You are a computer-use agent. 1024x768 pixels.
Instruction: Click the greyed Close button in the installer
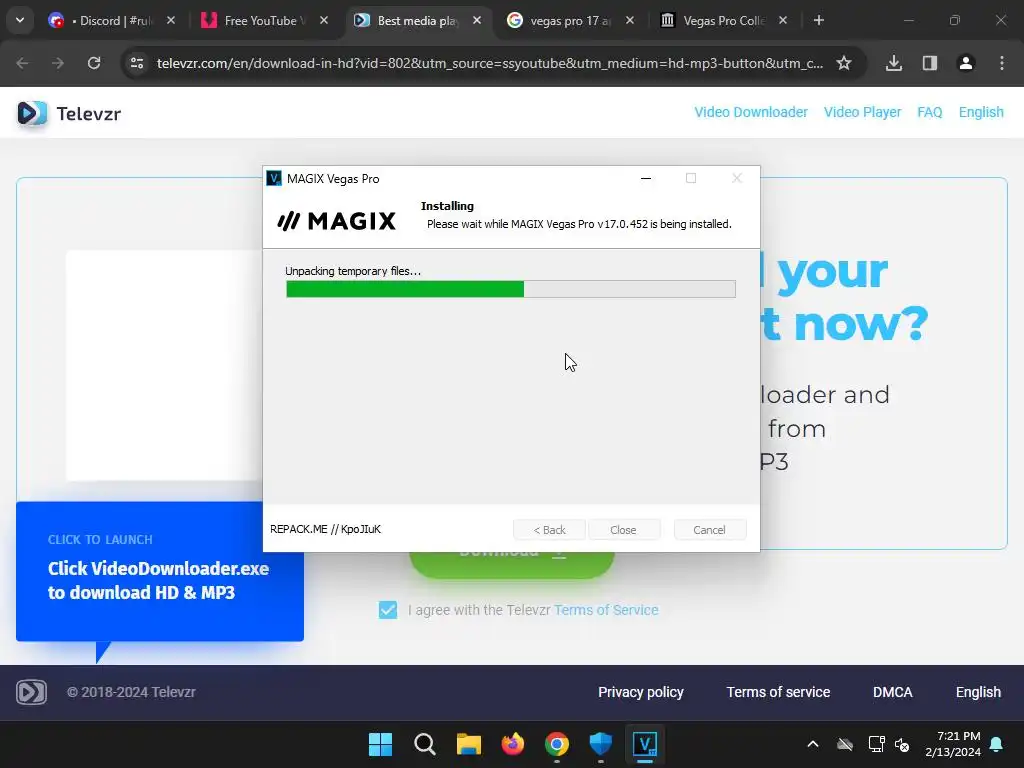pyautogui.click(x=623, y=530)
